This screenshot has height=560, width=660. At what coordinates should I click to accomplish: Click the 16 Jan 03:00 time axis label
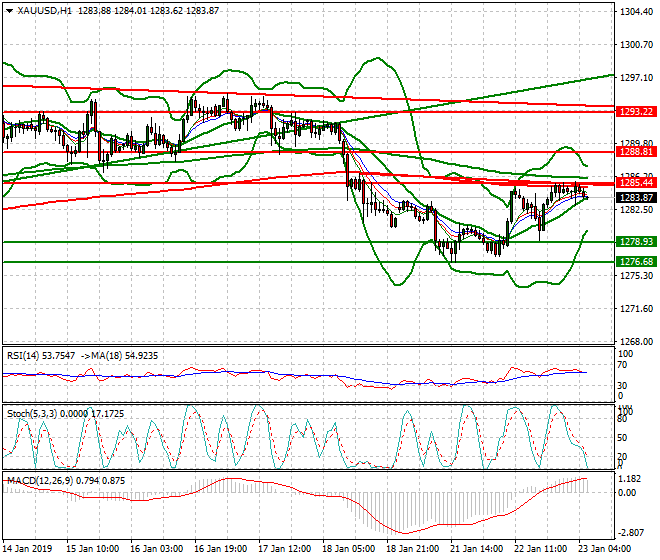coord(156,549)
